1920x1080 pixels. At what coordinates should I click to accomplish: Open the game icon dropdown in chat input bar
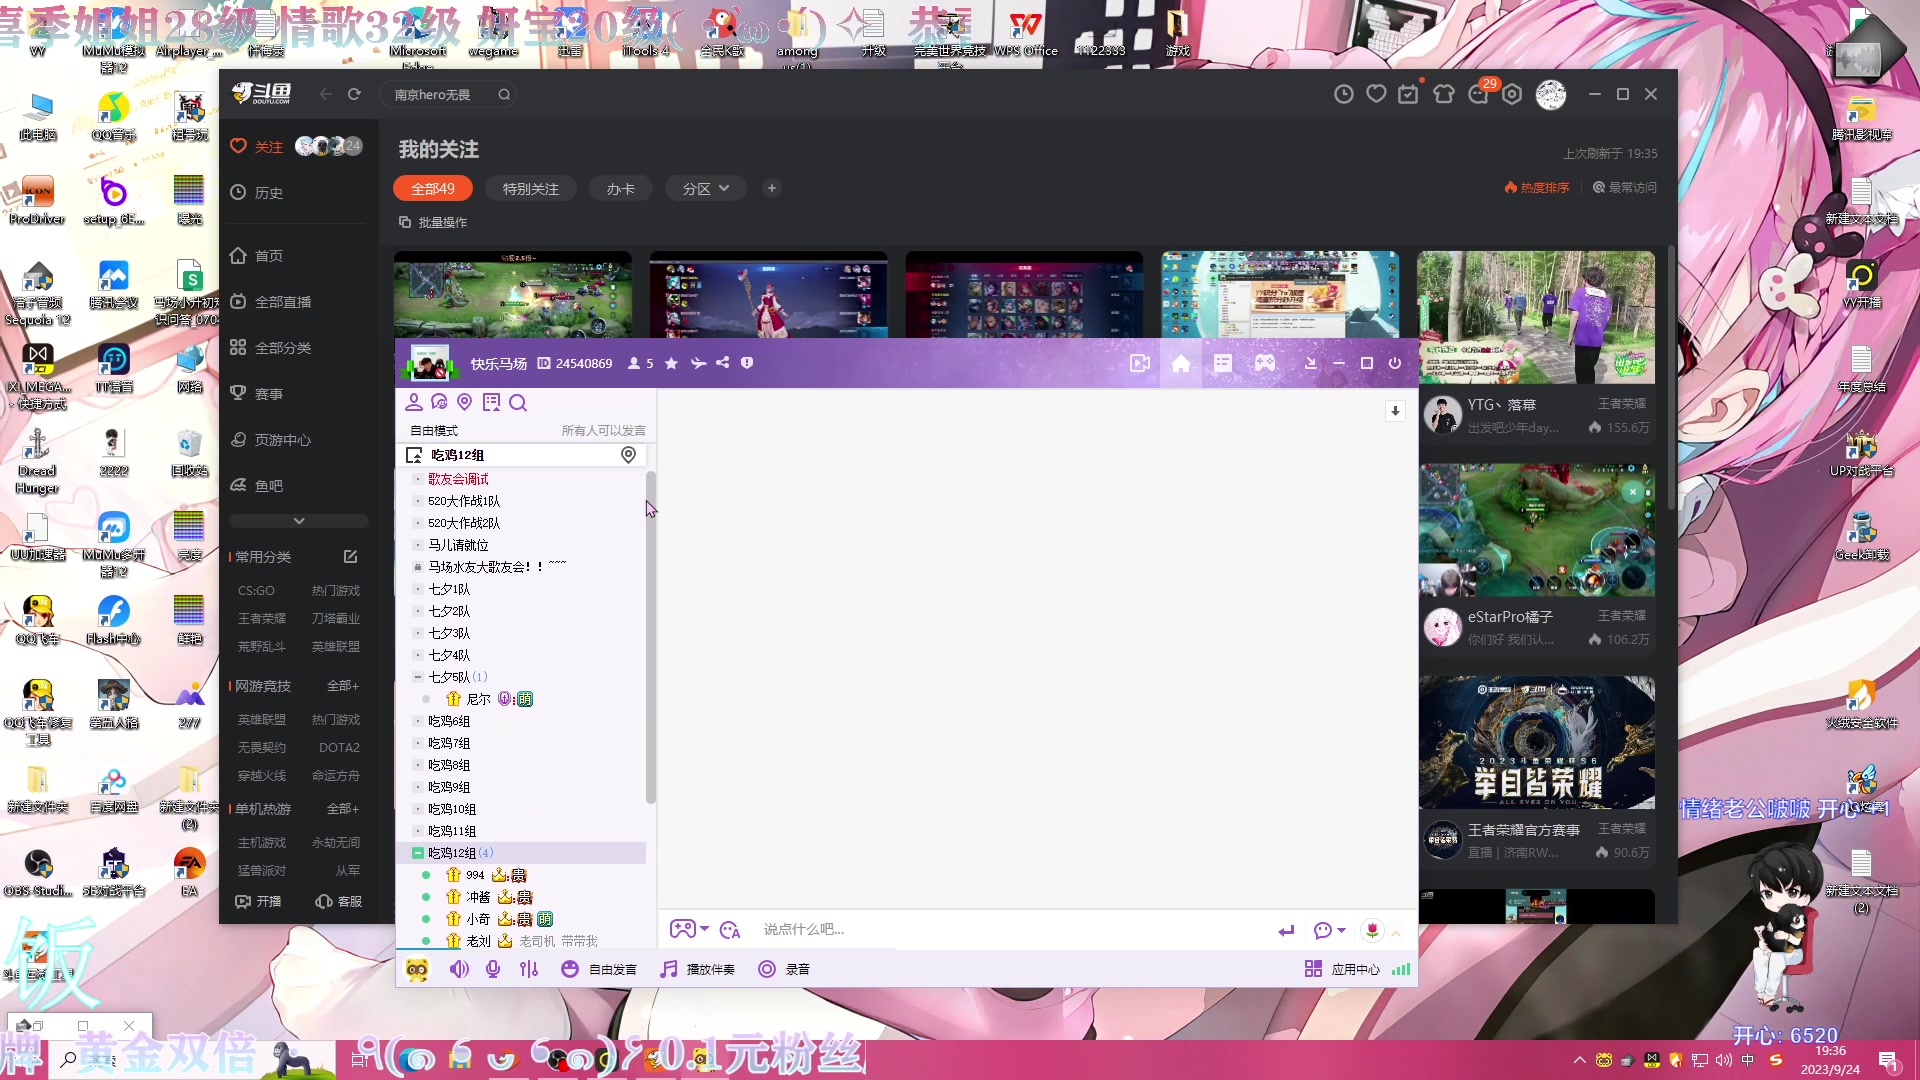pos(689,929)
